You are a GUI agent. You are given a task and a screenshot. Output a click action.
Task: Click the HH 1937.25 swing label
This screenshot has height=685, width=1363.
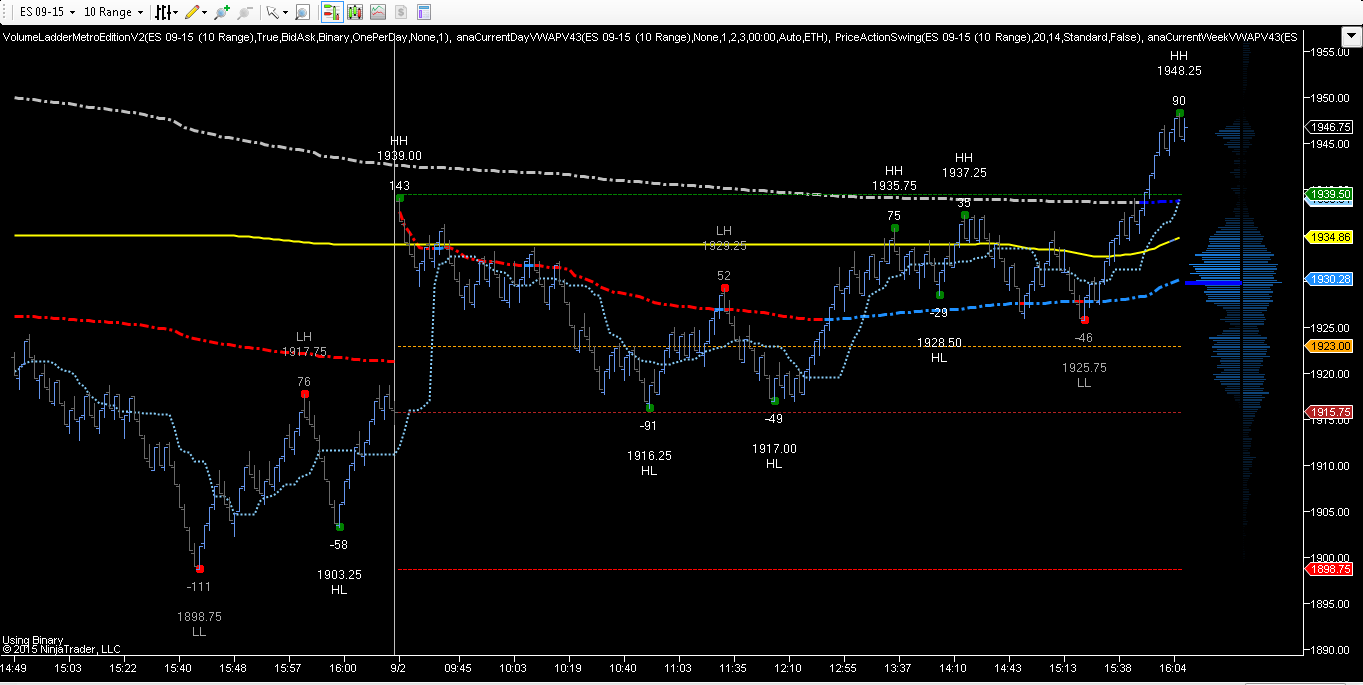pos(964,165)
